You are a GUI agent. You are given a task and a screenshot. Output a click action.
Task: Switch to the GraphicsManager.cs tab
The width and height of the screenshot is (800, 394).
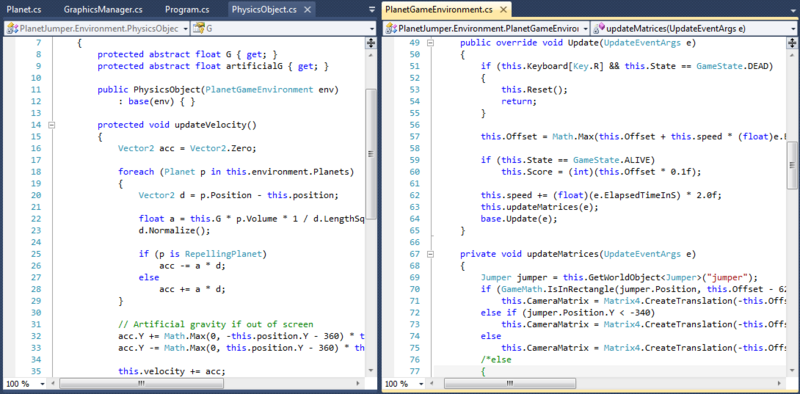[104, 9]
